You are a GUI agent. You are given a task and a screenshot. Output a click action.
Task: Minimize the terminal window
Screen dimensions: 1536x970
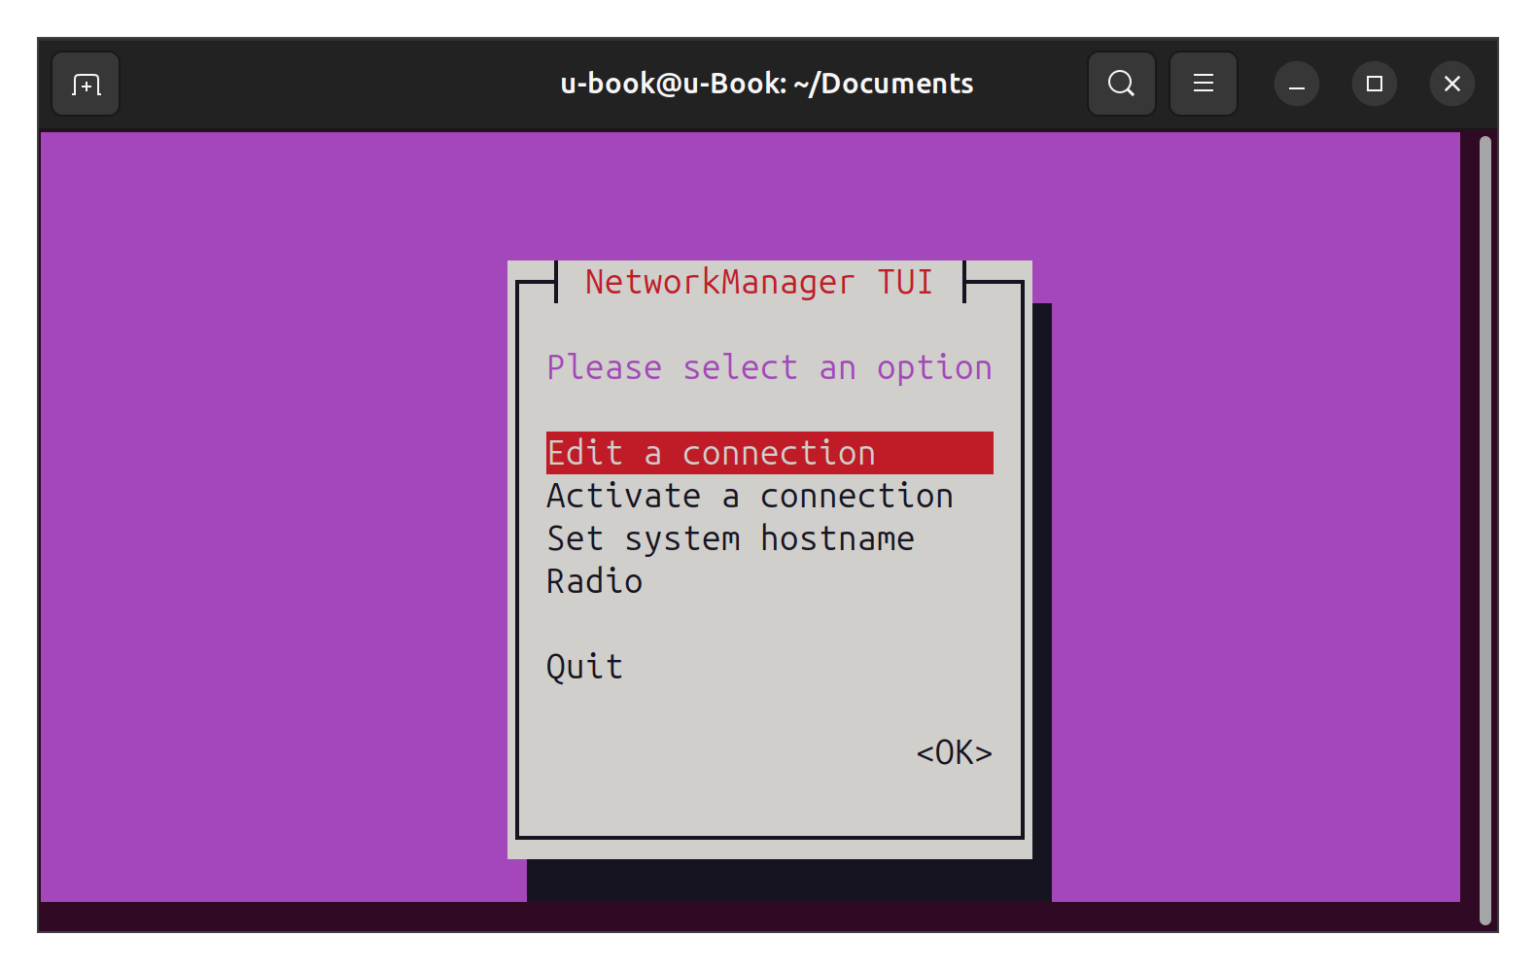[x=1296, y=84]
